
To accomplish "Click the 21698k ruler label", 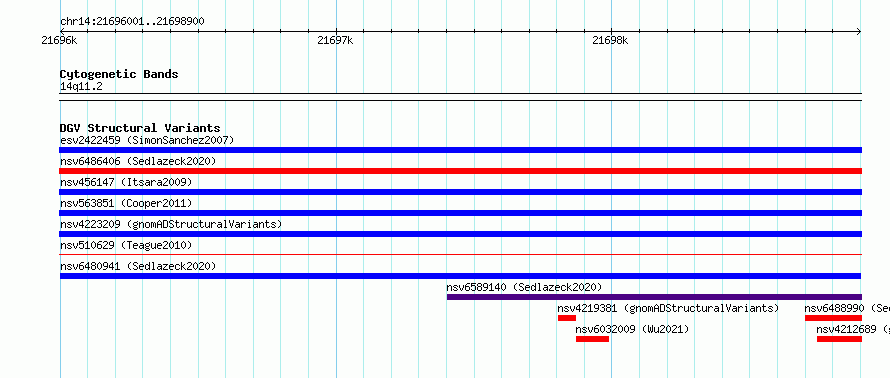I will 611,40.
